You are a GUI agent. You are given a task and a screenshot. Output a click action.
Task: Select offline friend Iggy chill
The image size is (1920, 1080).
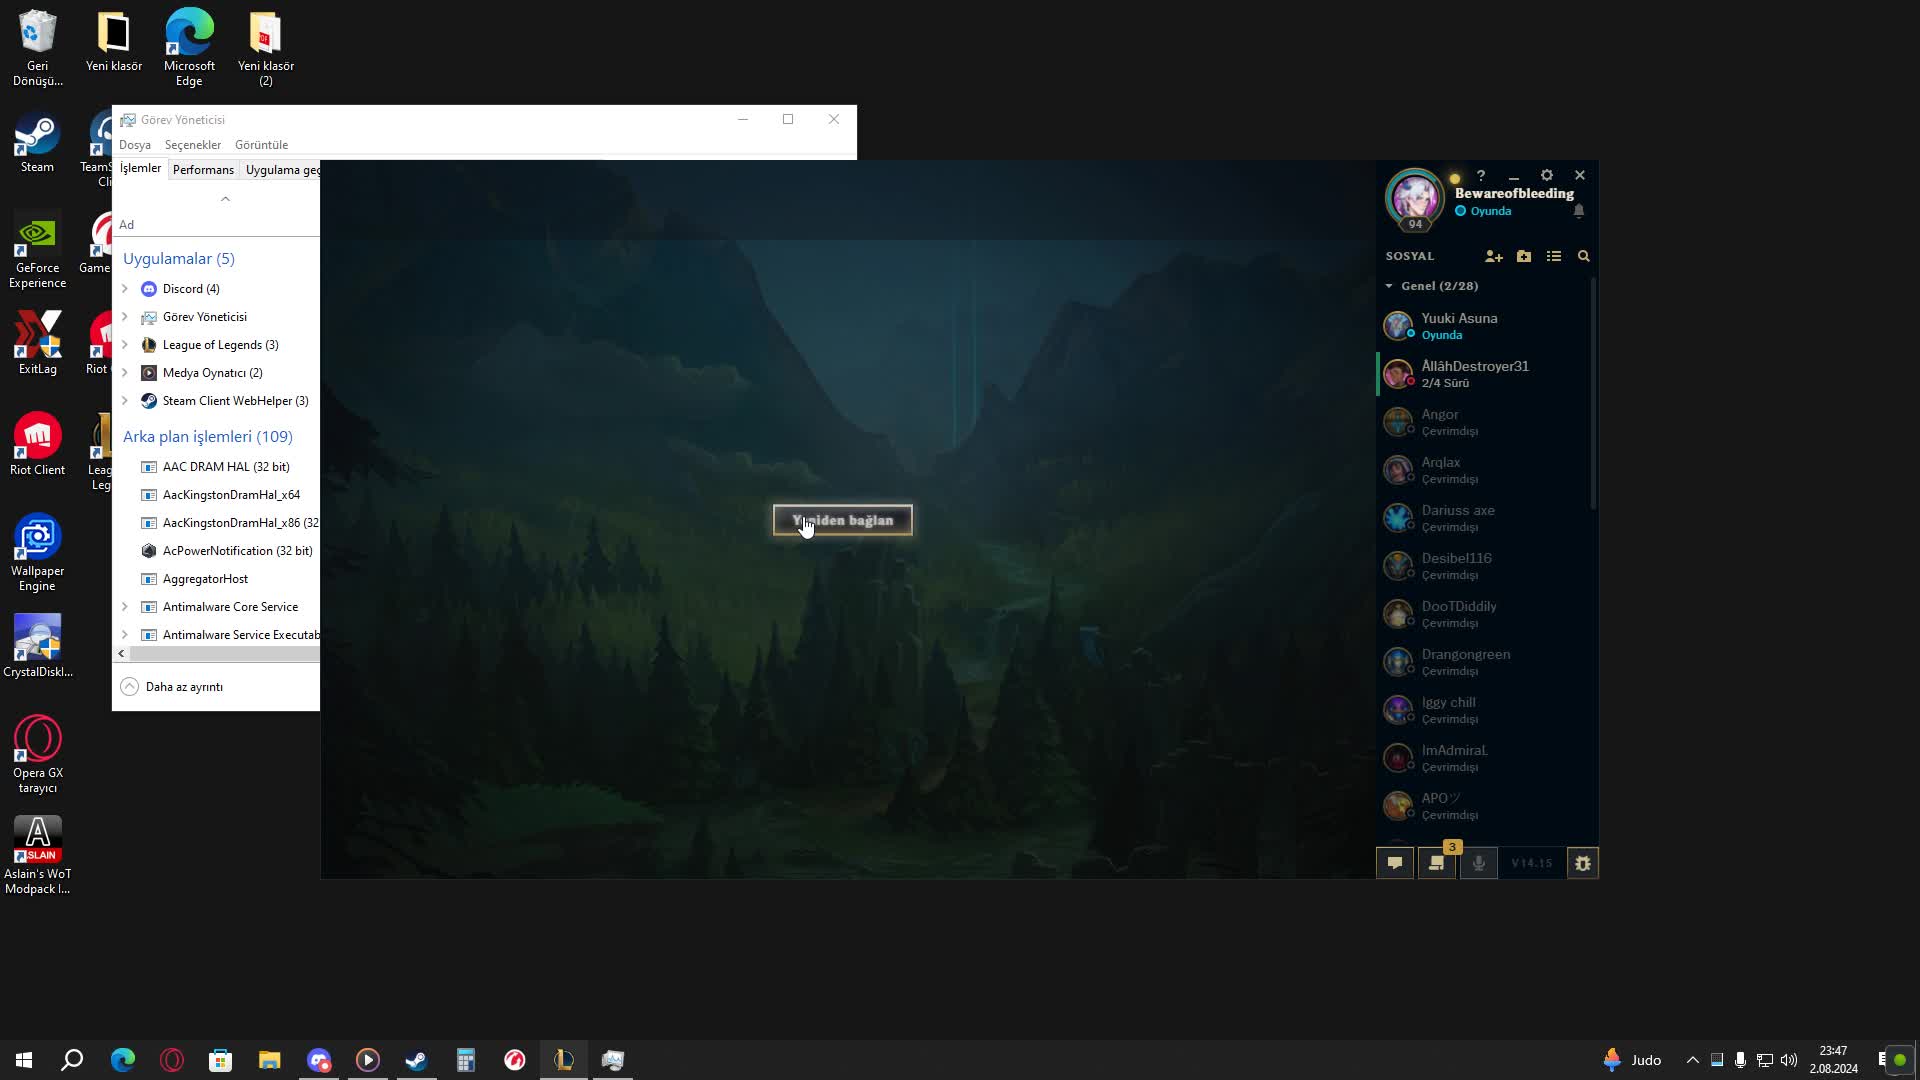[x=1484, y=710]
